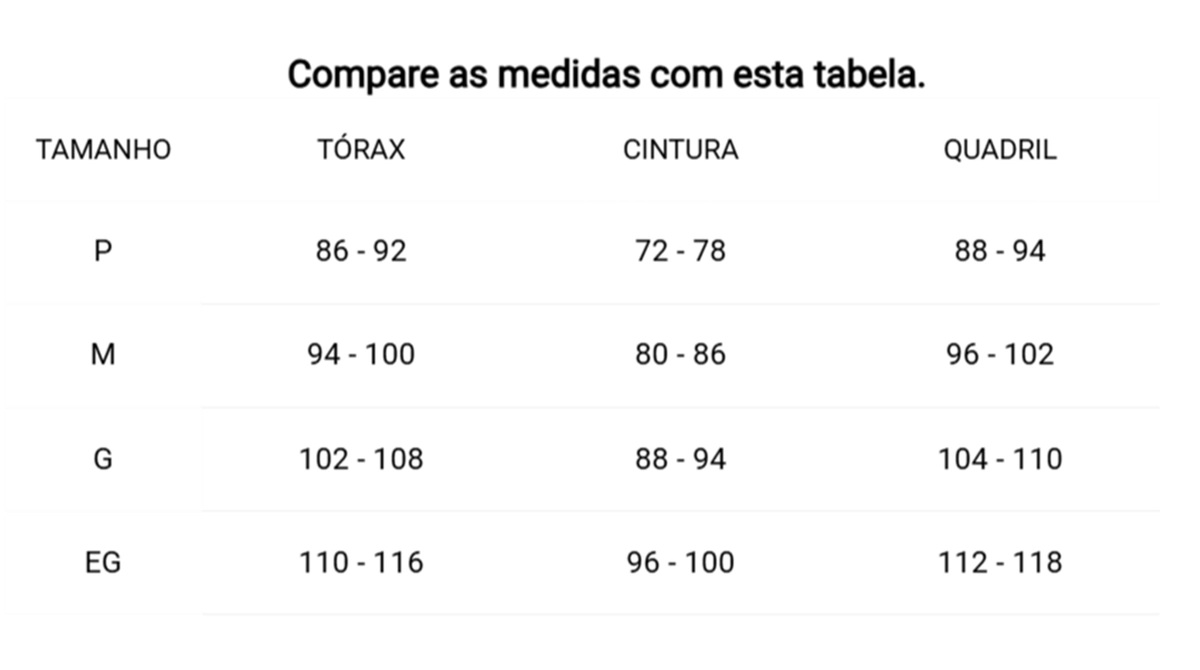Screen dimensions: 1200x670
Task: Select the CINTURA column header
Action: 681,150
